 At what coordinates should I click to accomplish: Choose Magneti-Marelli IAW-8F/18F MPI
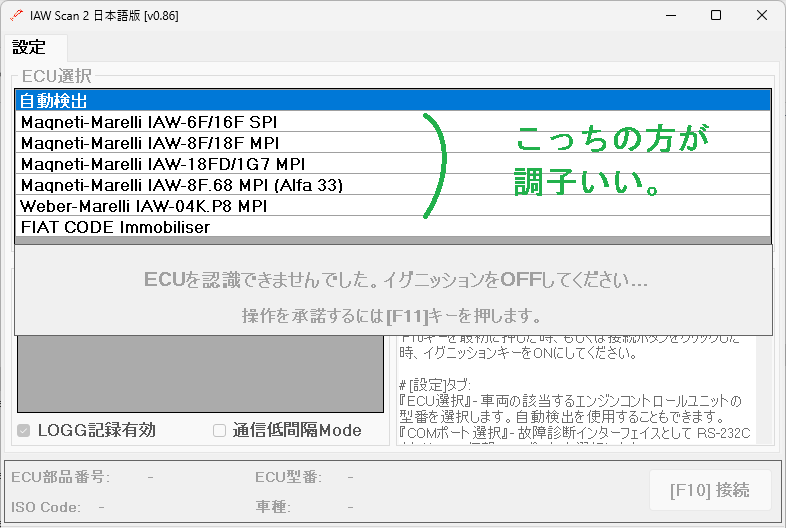point(392,143)
